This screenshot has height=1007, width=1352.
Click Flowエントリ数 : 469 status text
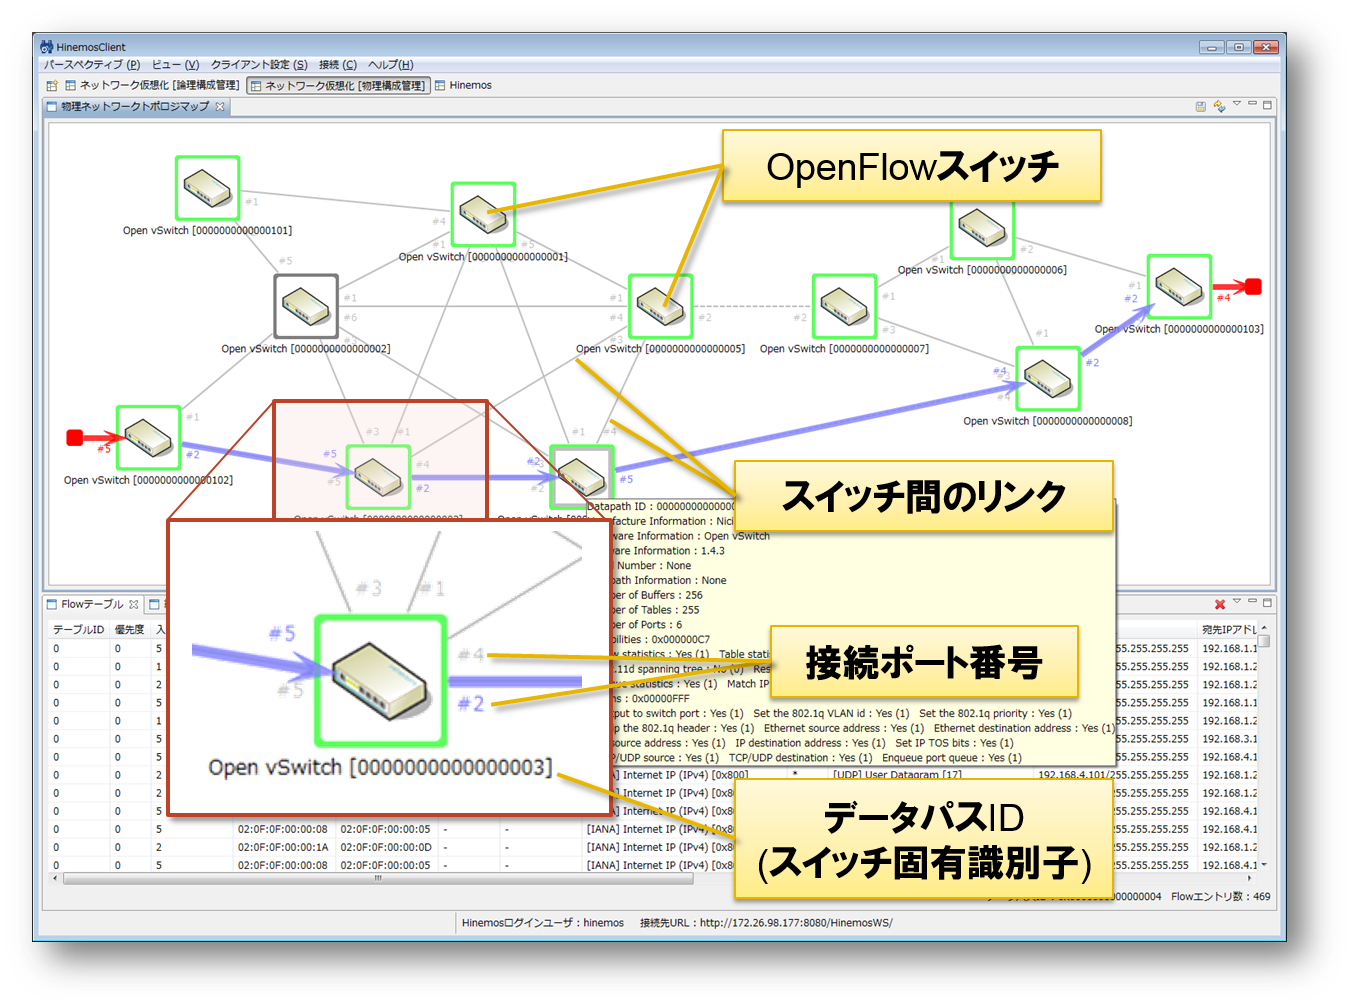[1220, 896]
